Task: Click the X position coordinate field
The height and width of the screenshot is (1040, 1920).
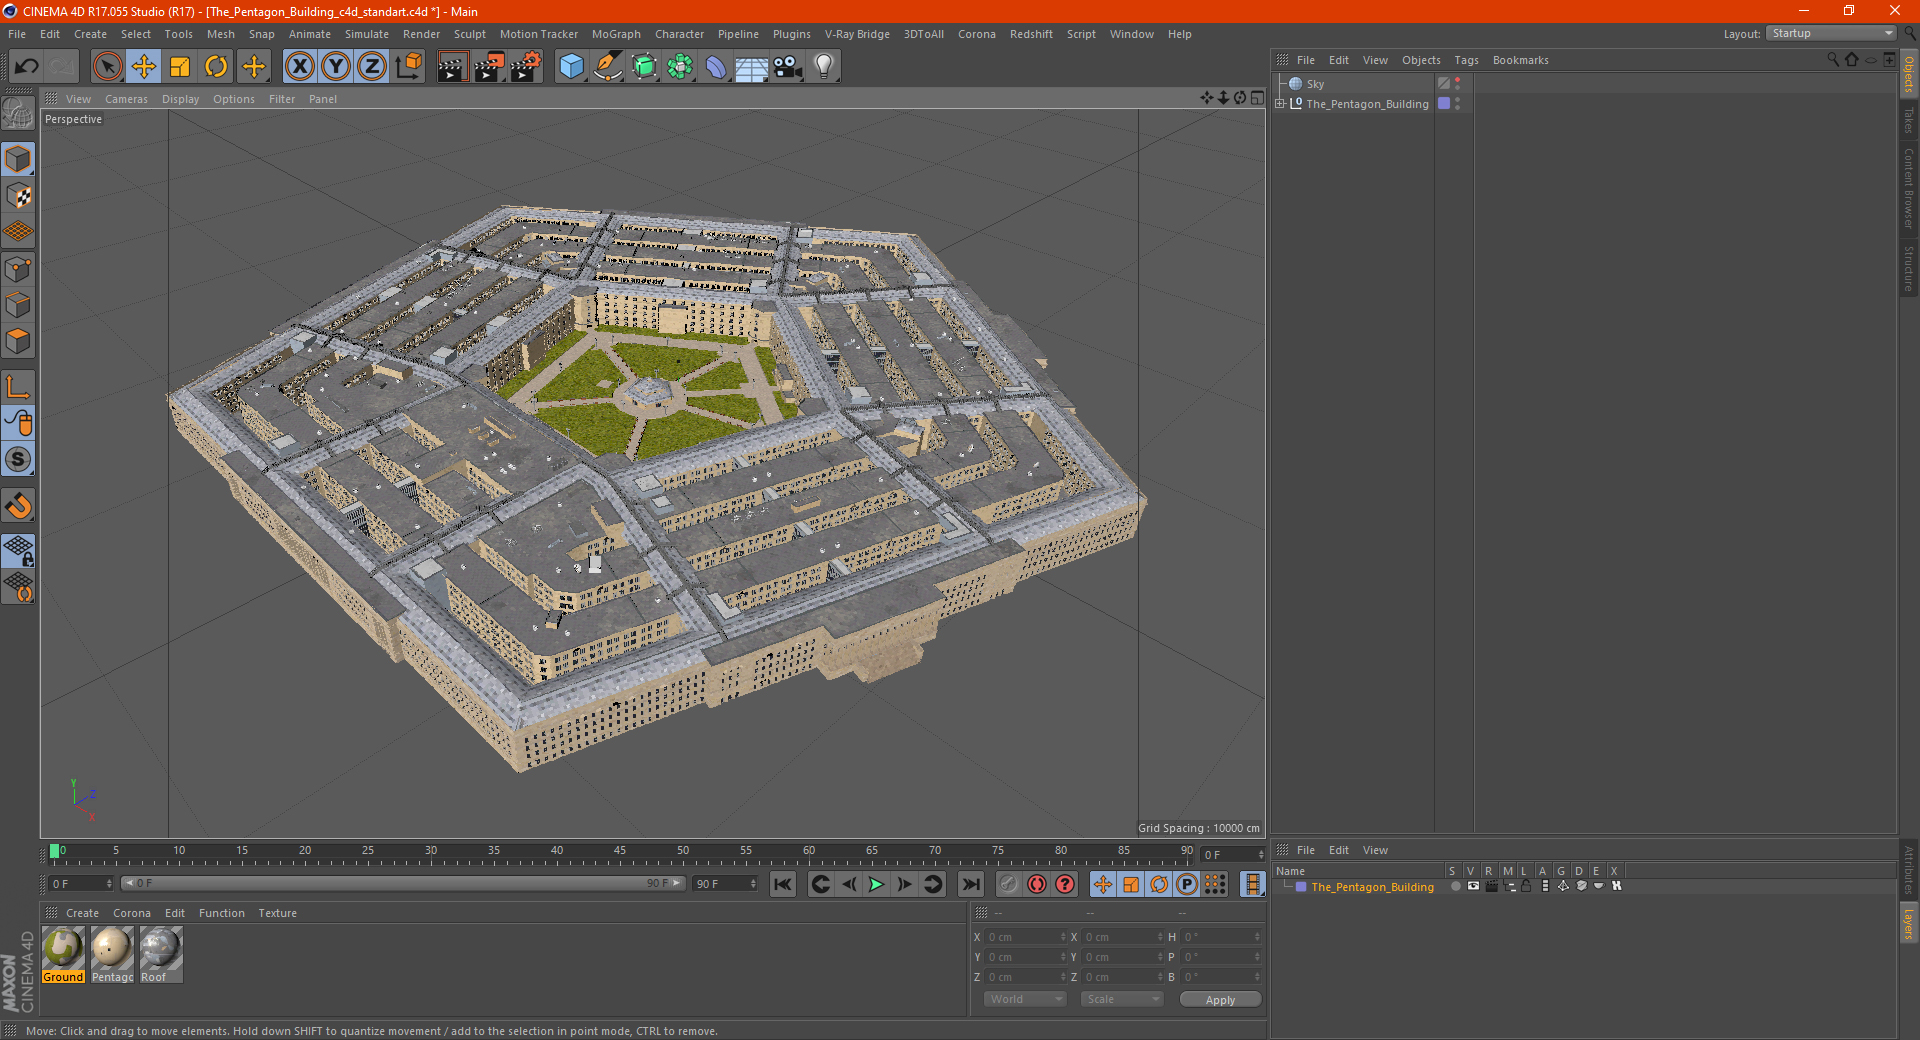Action: pos(1026,937)
